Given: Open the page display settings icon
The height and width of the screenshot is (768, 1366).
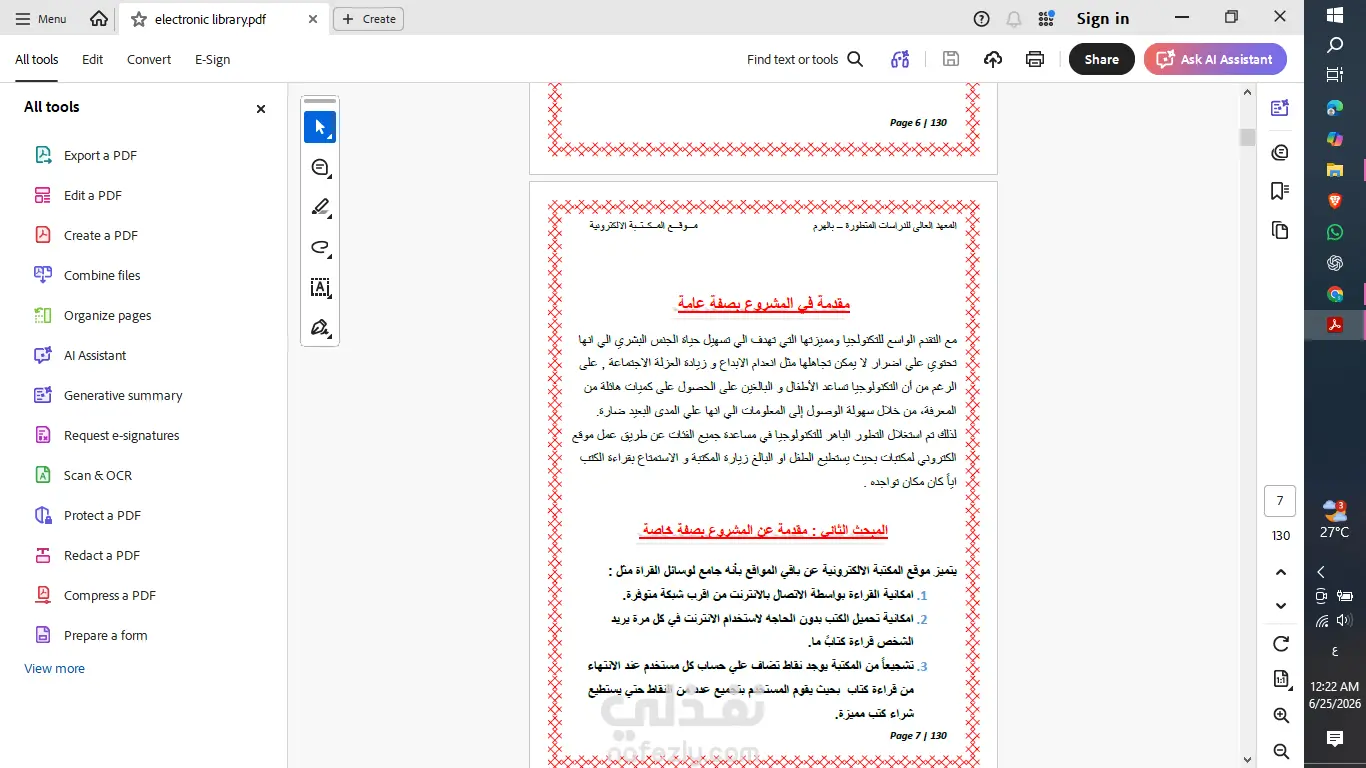Looking at the screenshot, I should pyautogui.click(x=1281, y=680).
